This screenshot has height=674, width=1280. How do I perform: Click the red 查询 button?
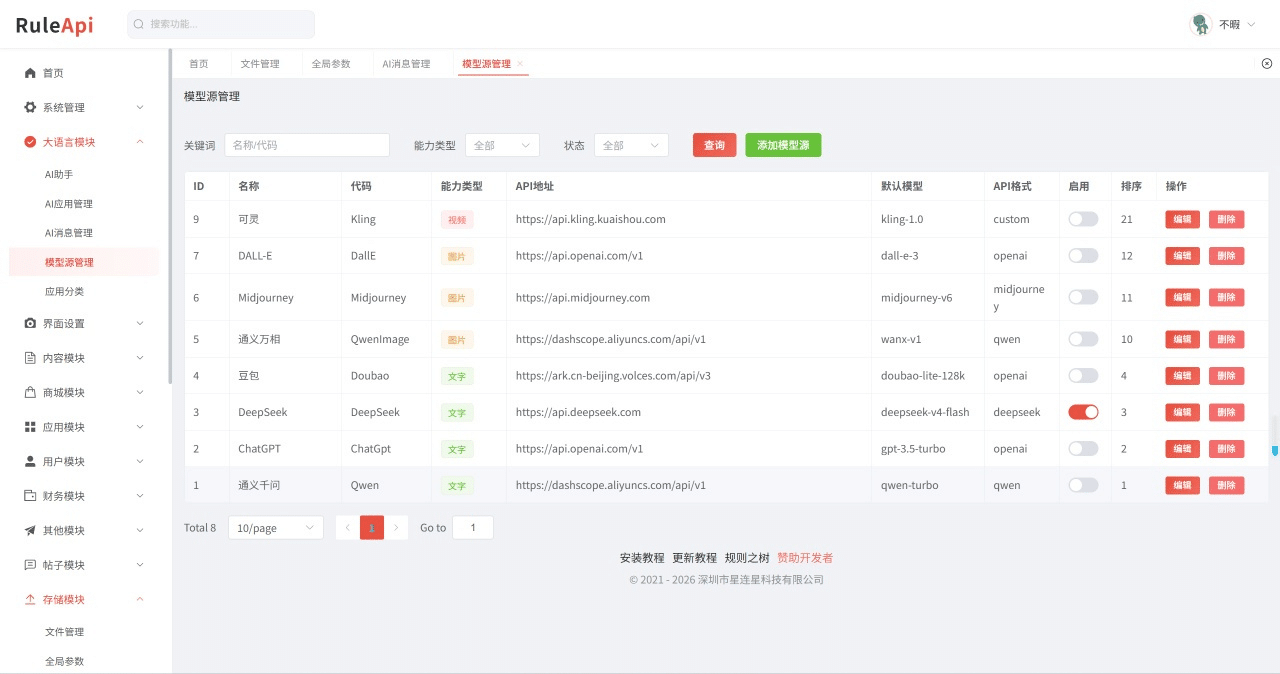point(714,145)
